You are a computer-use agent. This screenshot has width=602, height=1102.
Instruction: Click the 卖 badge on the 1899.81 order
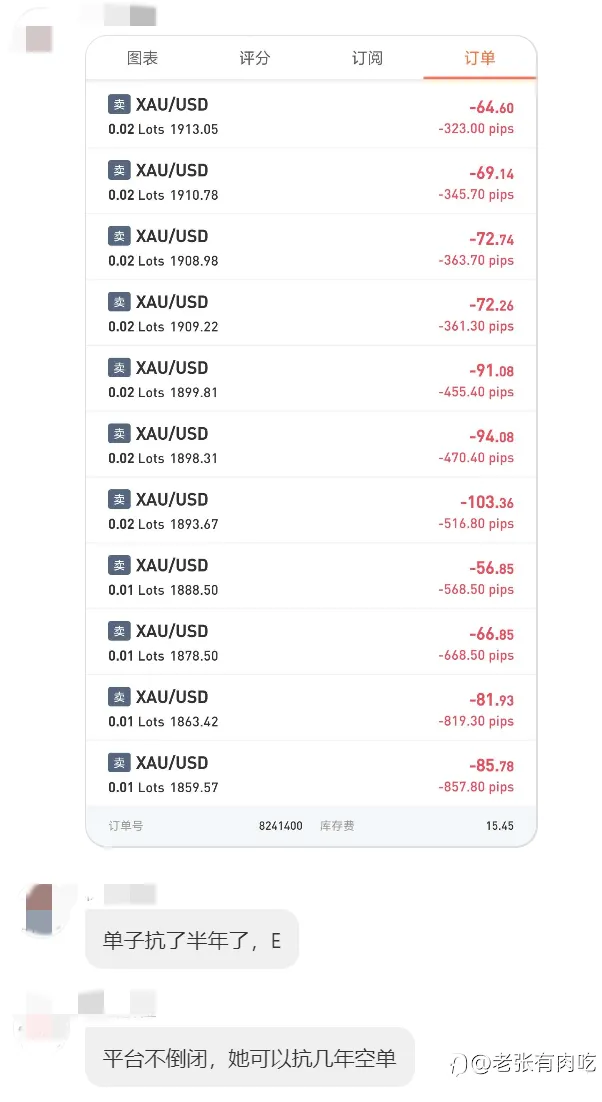[x=119, y=368]
